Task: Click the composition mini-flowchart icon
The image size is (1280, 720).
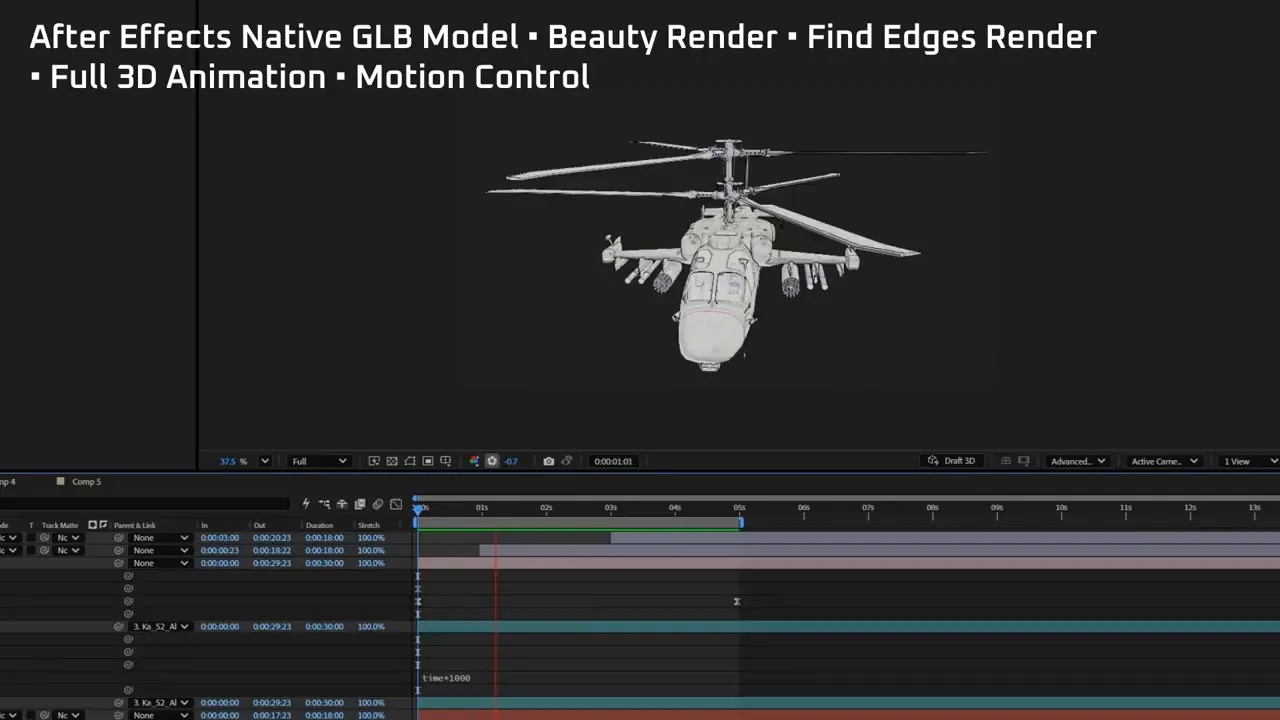Action: tap(324, 504)
